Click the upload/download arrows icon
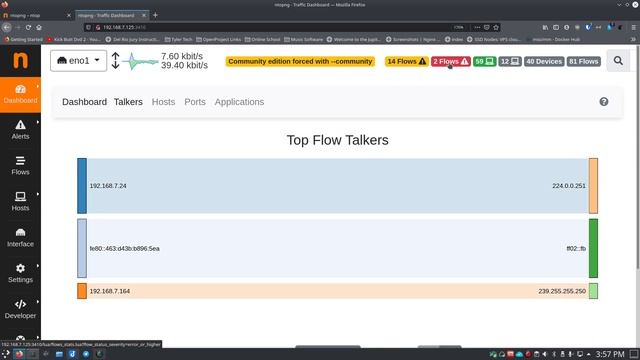This screenshot has width=640, height=360. 116,60
